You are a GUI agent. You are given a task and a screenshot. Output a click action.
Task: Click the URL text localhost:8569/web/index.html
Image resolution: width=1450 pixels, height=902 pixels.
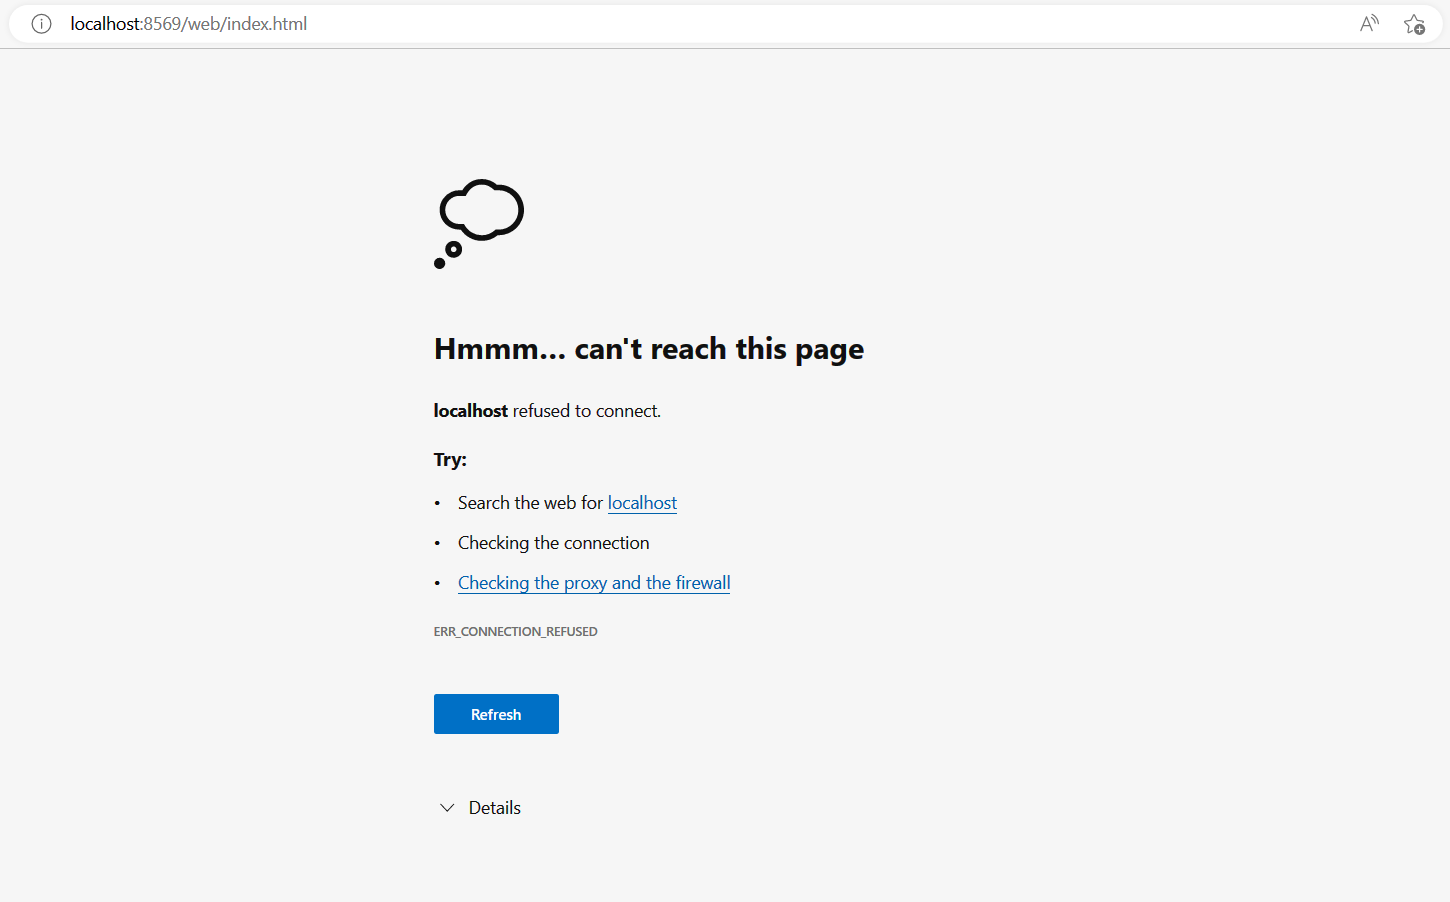[x=188, y=23]
